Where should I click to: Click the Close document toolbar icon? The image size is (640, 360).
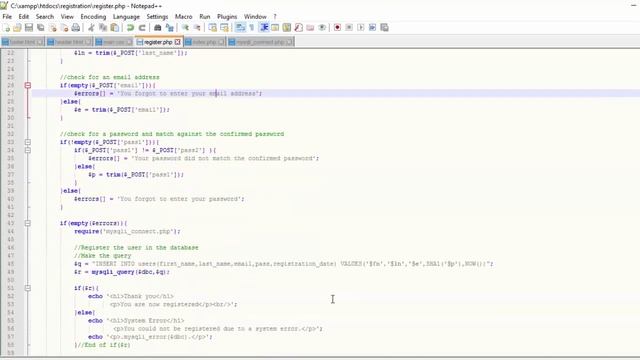click(53, 28)
